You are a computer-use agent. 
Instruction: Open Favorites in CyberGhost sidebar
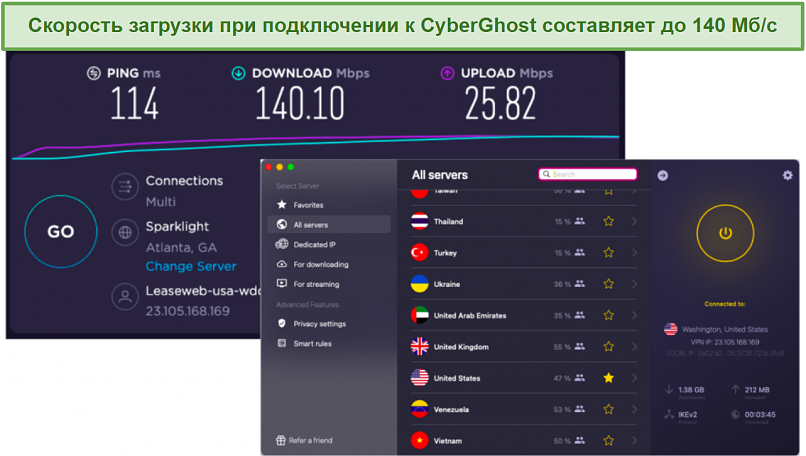[329, 205]
